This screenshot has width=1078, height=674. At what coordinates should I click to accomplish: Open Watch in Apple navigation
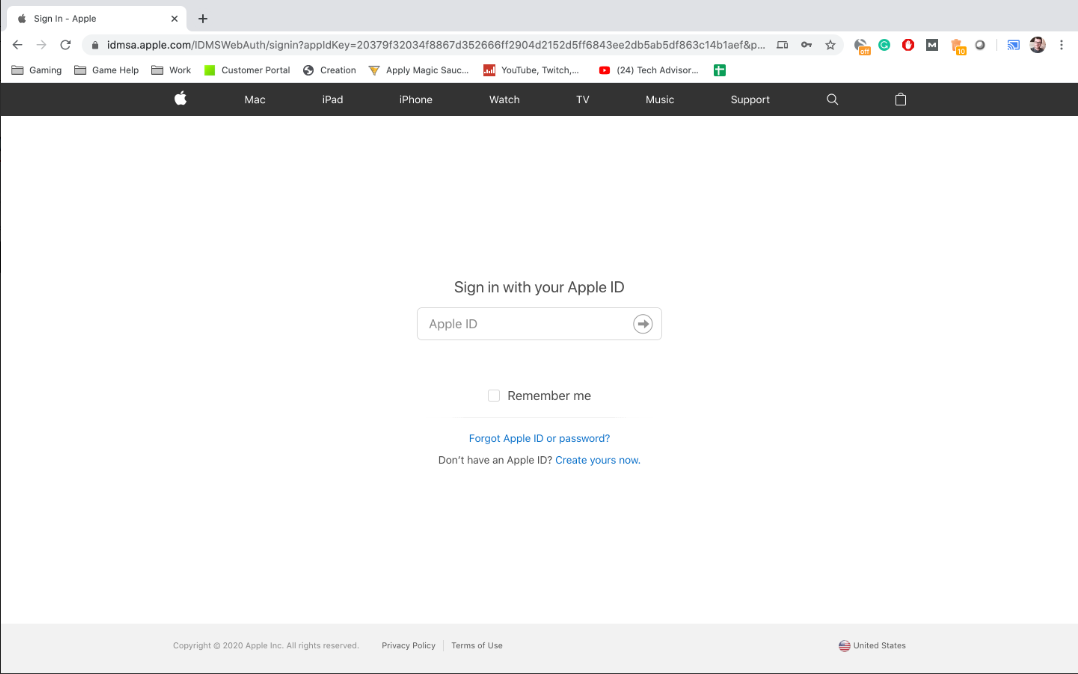tap(504, 100)
